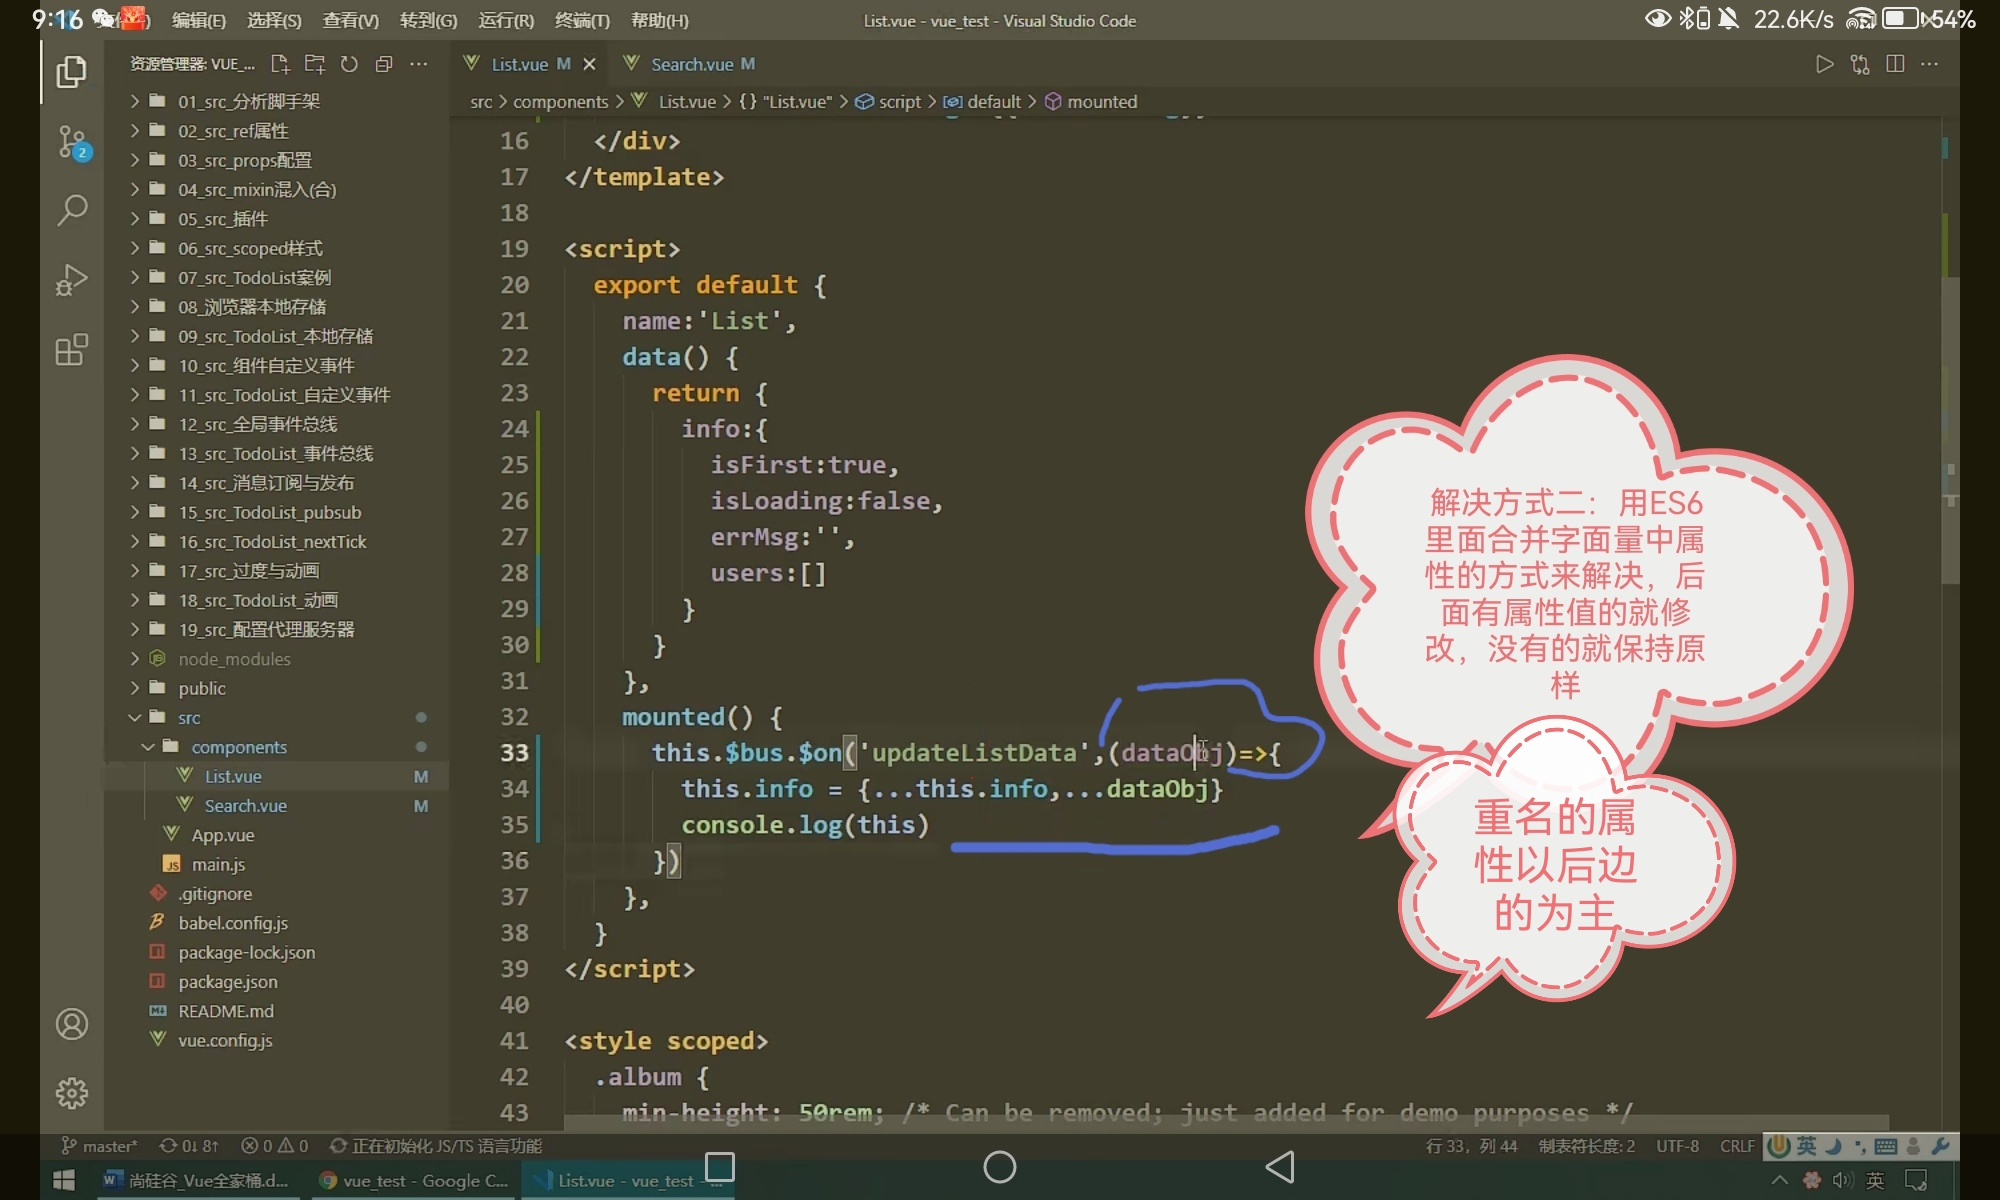Switch to the Search.vue tab
Viewport: 2000px width, 1200px height.
(x=692, y=64)
